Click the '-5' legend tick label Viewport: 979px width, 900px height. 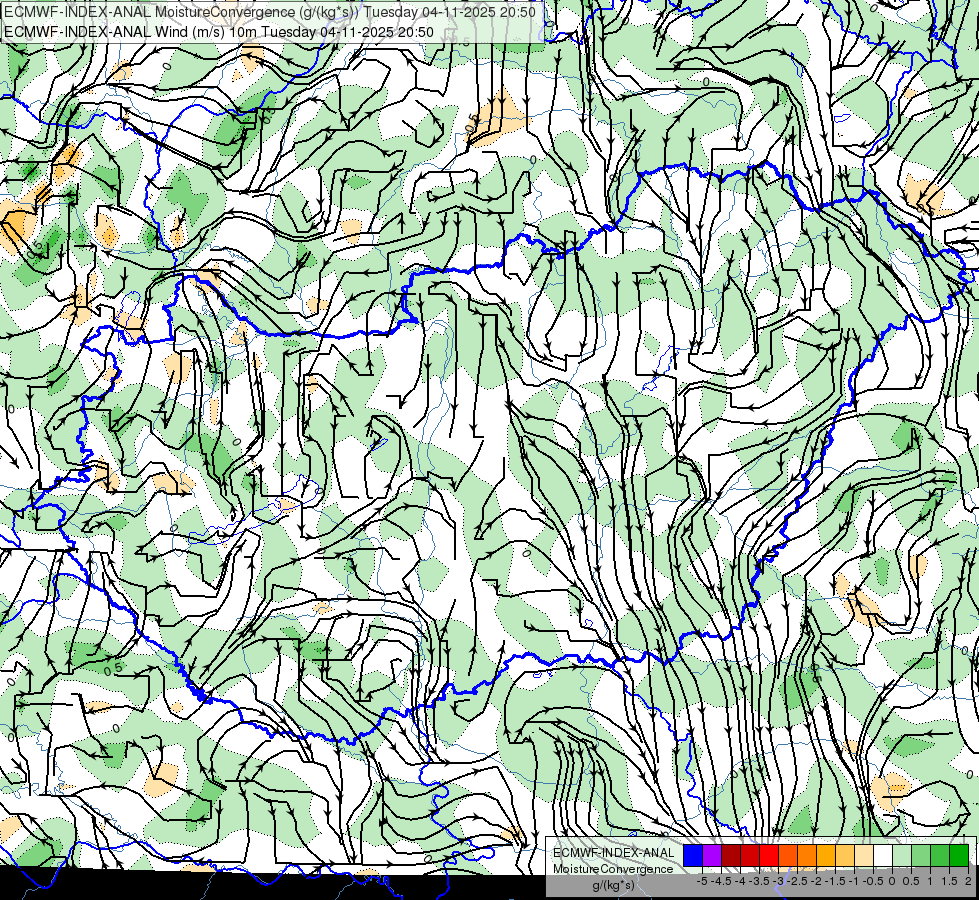click(702, 881)
